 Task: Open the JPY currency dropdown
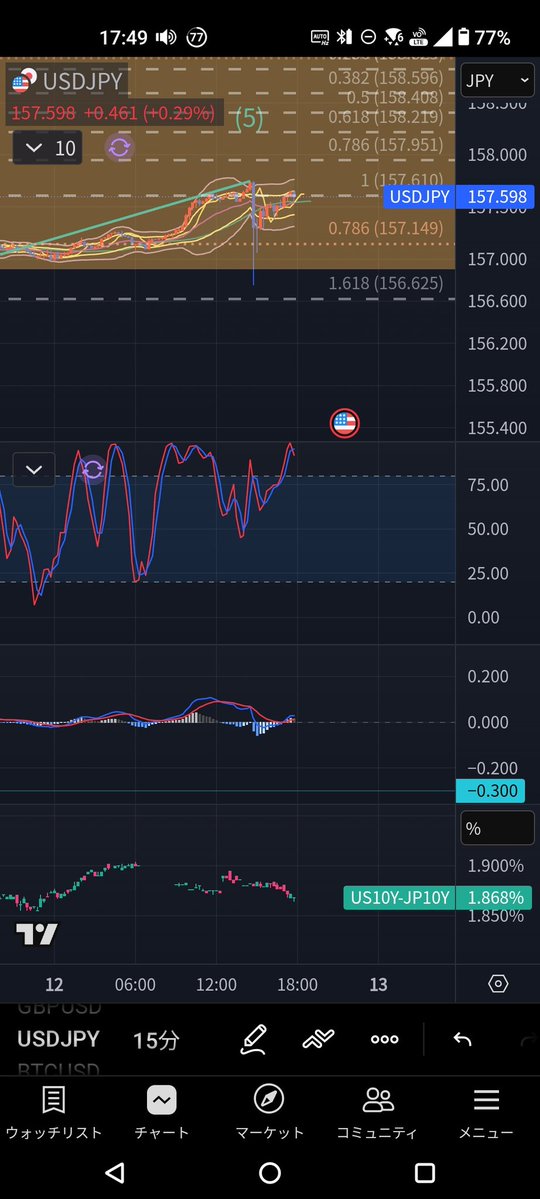497,80
